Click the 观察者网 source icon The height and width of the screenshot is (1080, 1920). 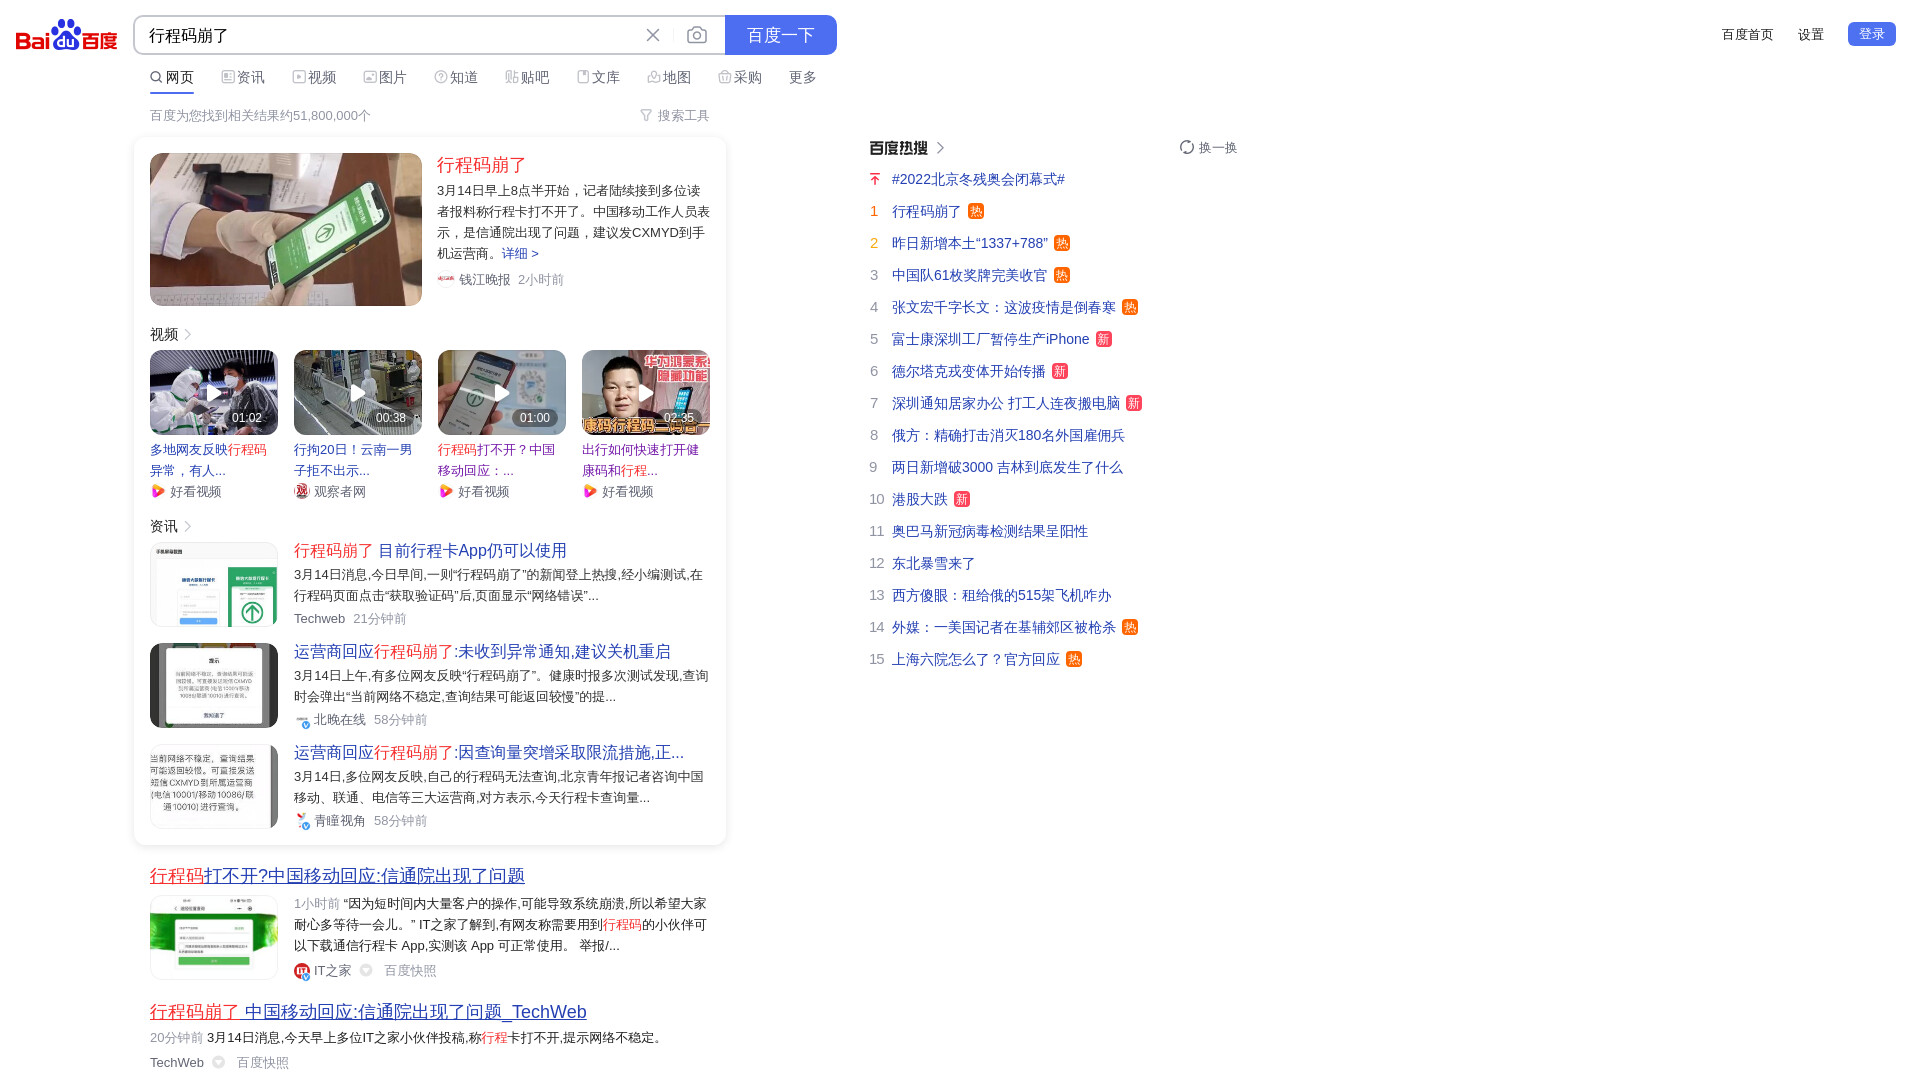point(302,491)
